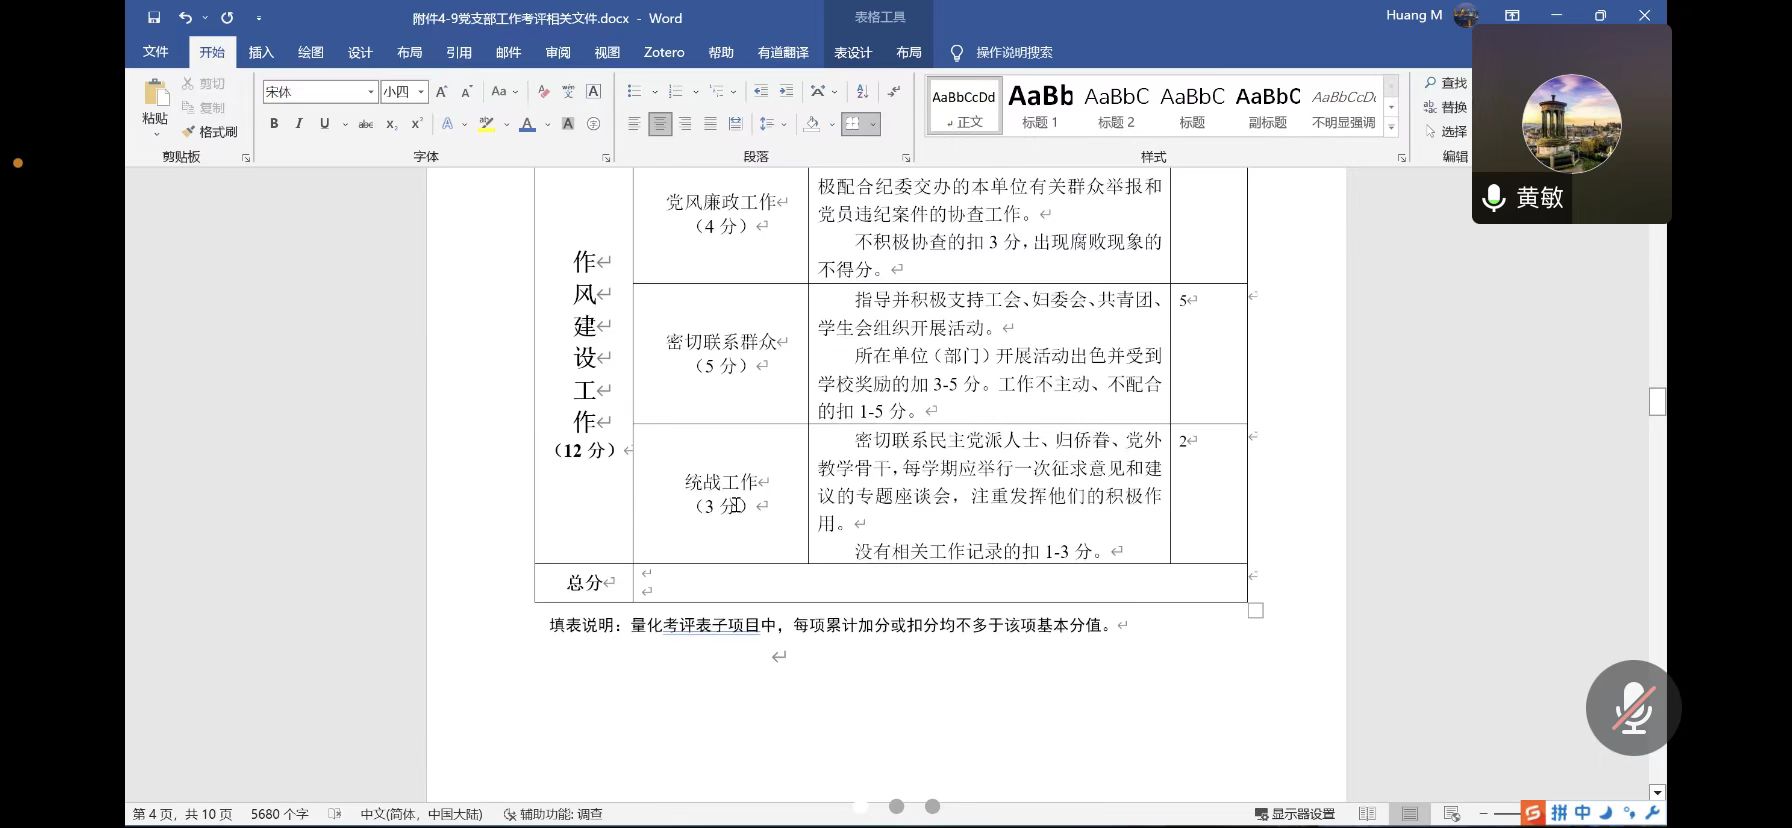Apply superscript formatting
Viewport: 1792px width, 828px height.
click(417, 123)
